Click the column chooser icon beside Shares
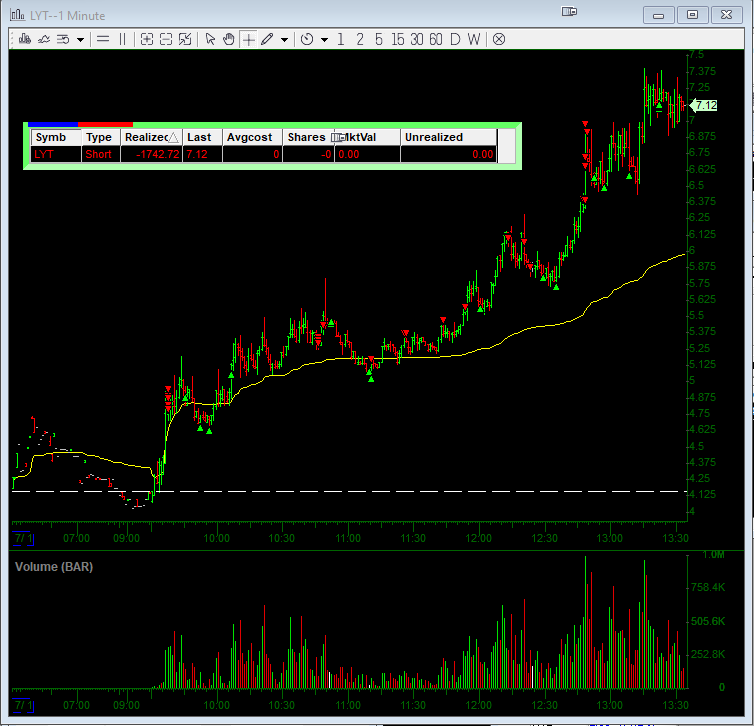 pos(338,138)
